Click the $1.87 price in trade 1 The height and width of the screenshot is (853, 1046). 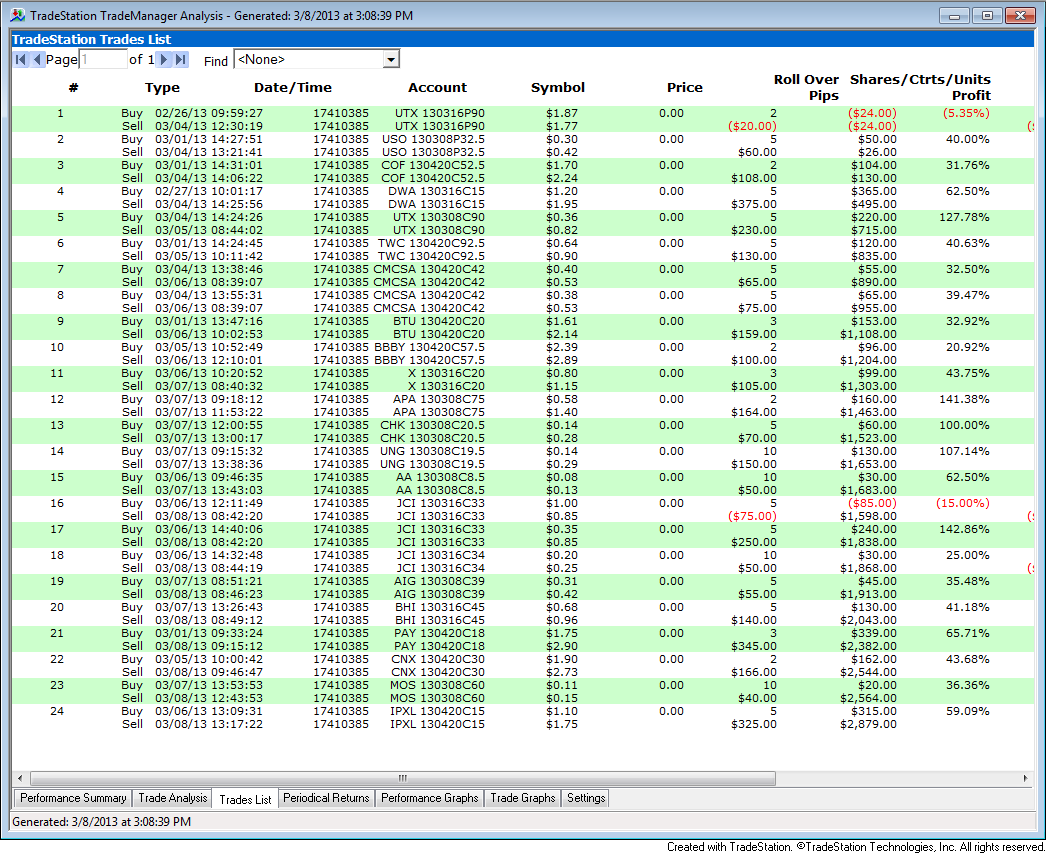click(562, 113)
